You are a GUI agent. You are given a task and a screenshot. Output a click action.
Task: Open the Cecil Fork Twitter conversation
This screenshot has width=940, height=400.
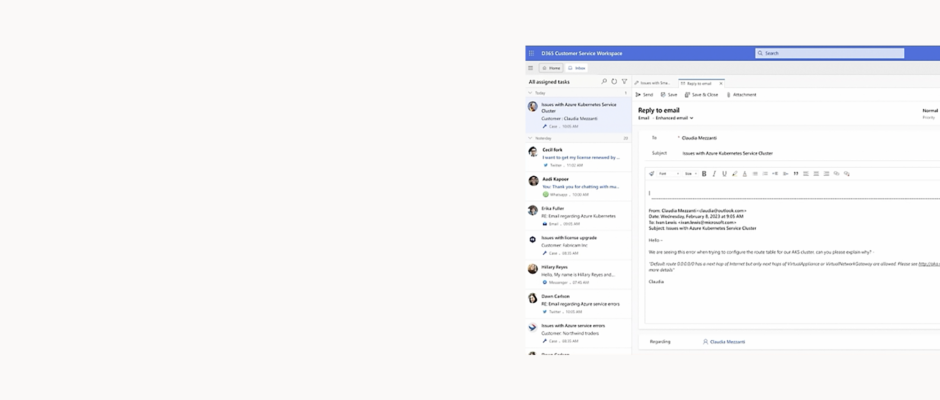tap(579, 157)
